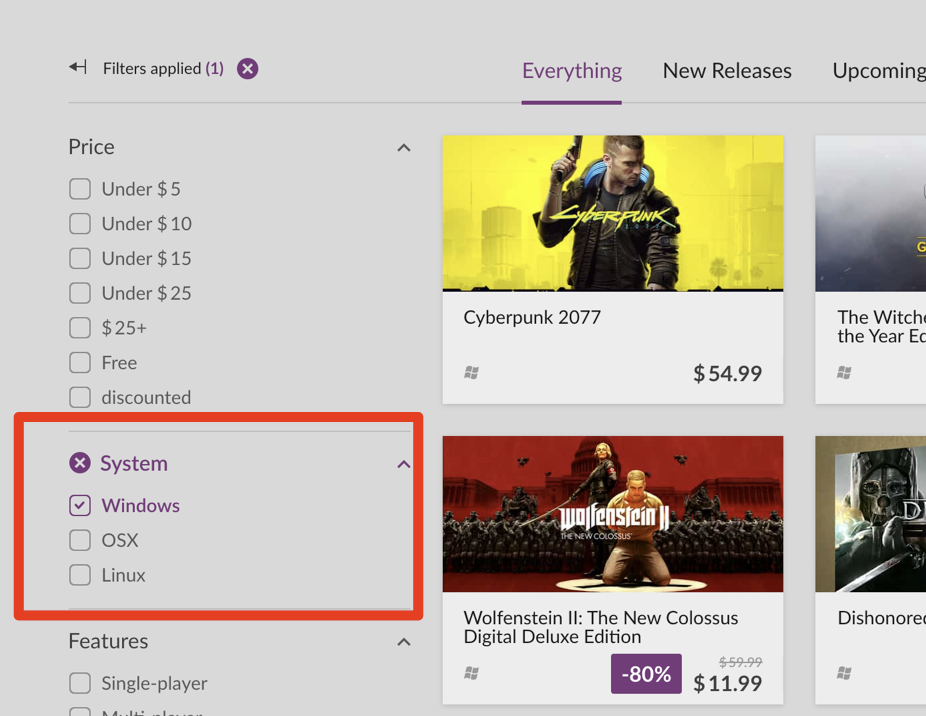Tick the Under $25 checkbox
Screen dimensions: 926x716
[80, 293]
